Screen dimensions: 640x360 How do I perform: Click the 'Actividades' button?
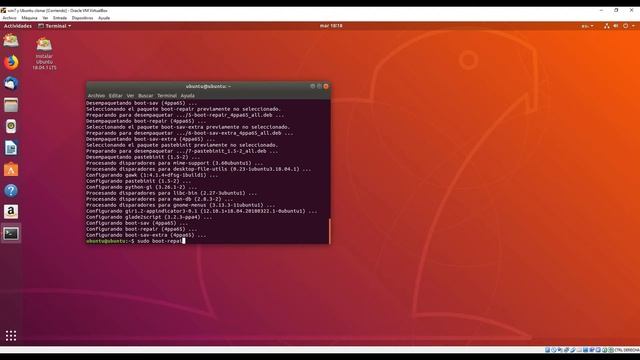tap(18, 26)
